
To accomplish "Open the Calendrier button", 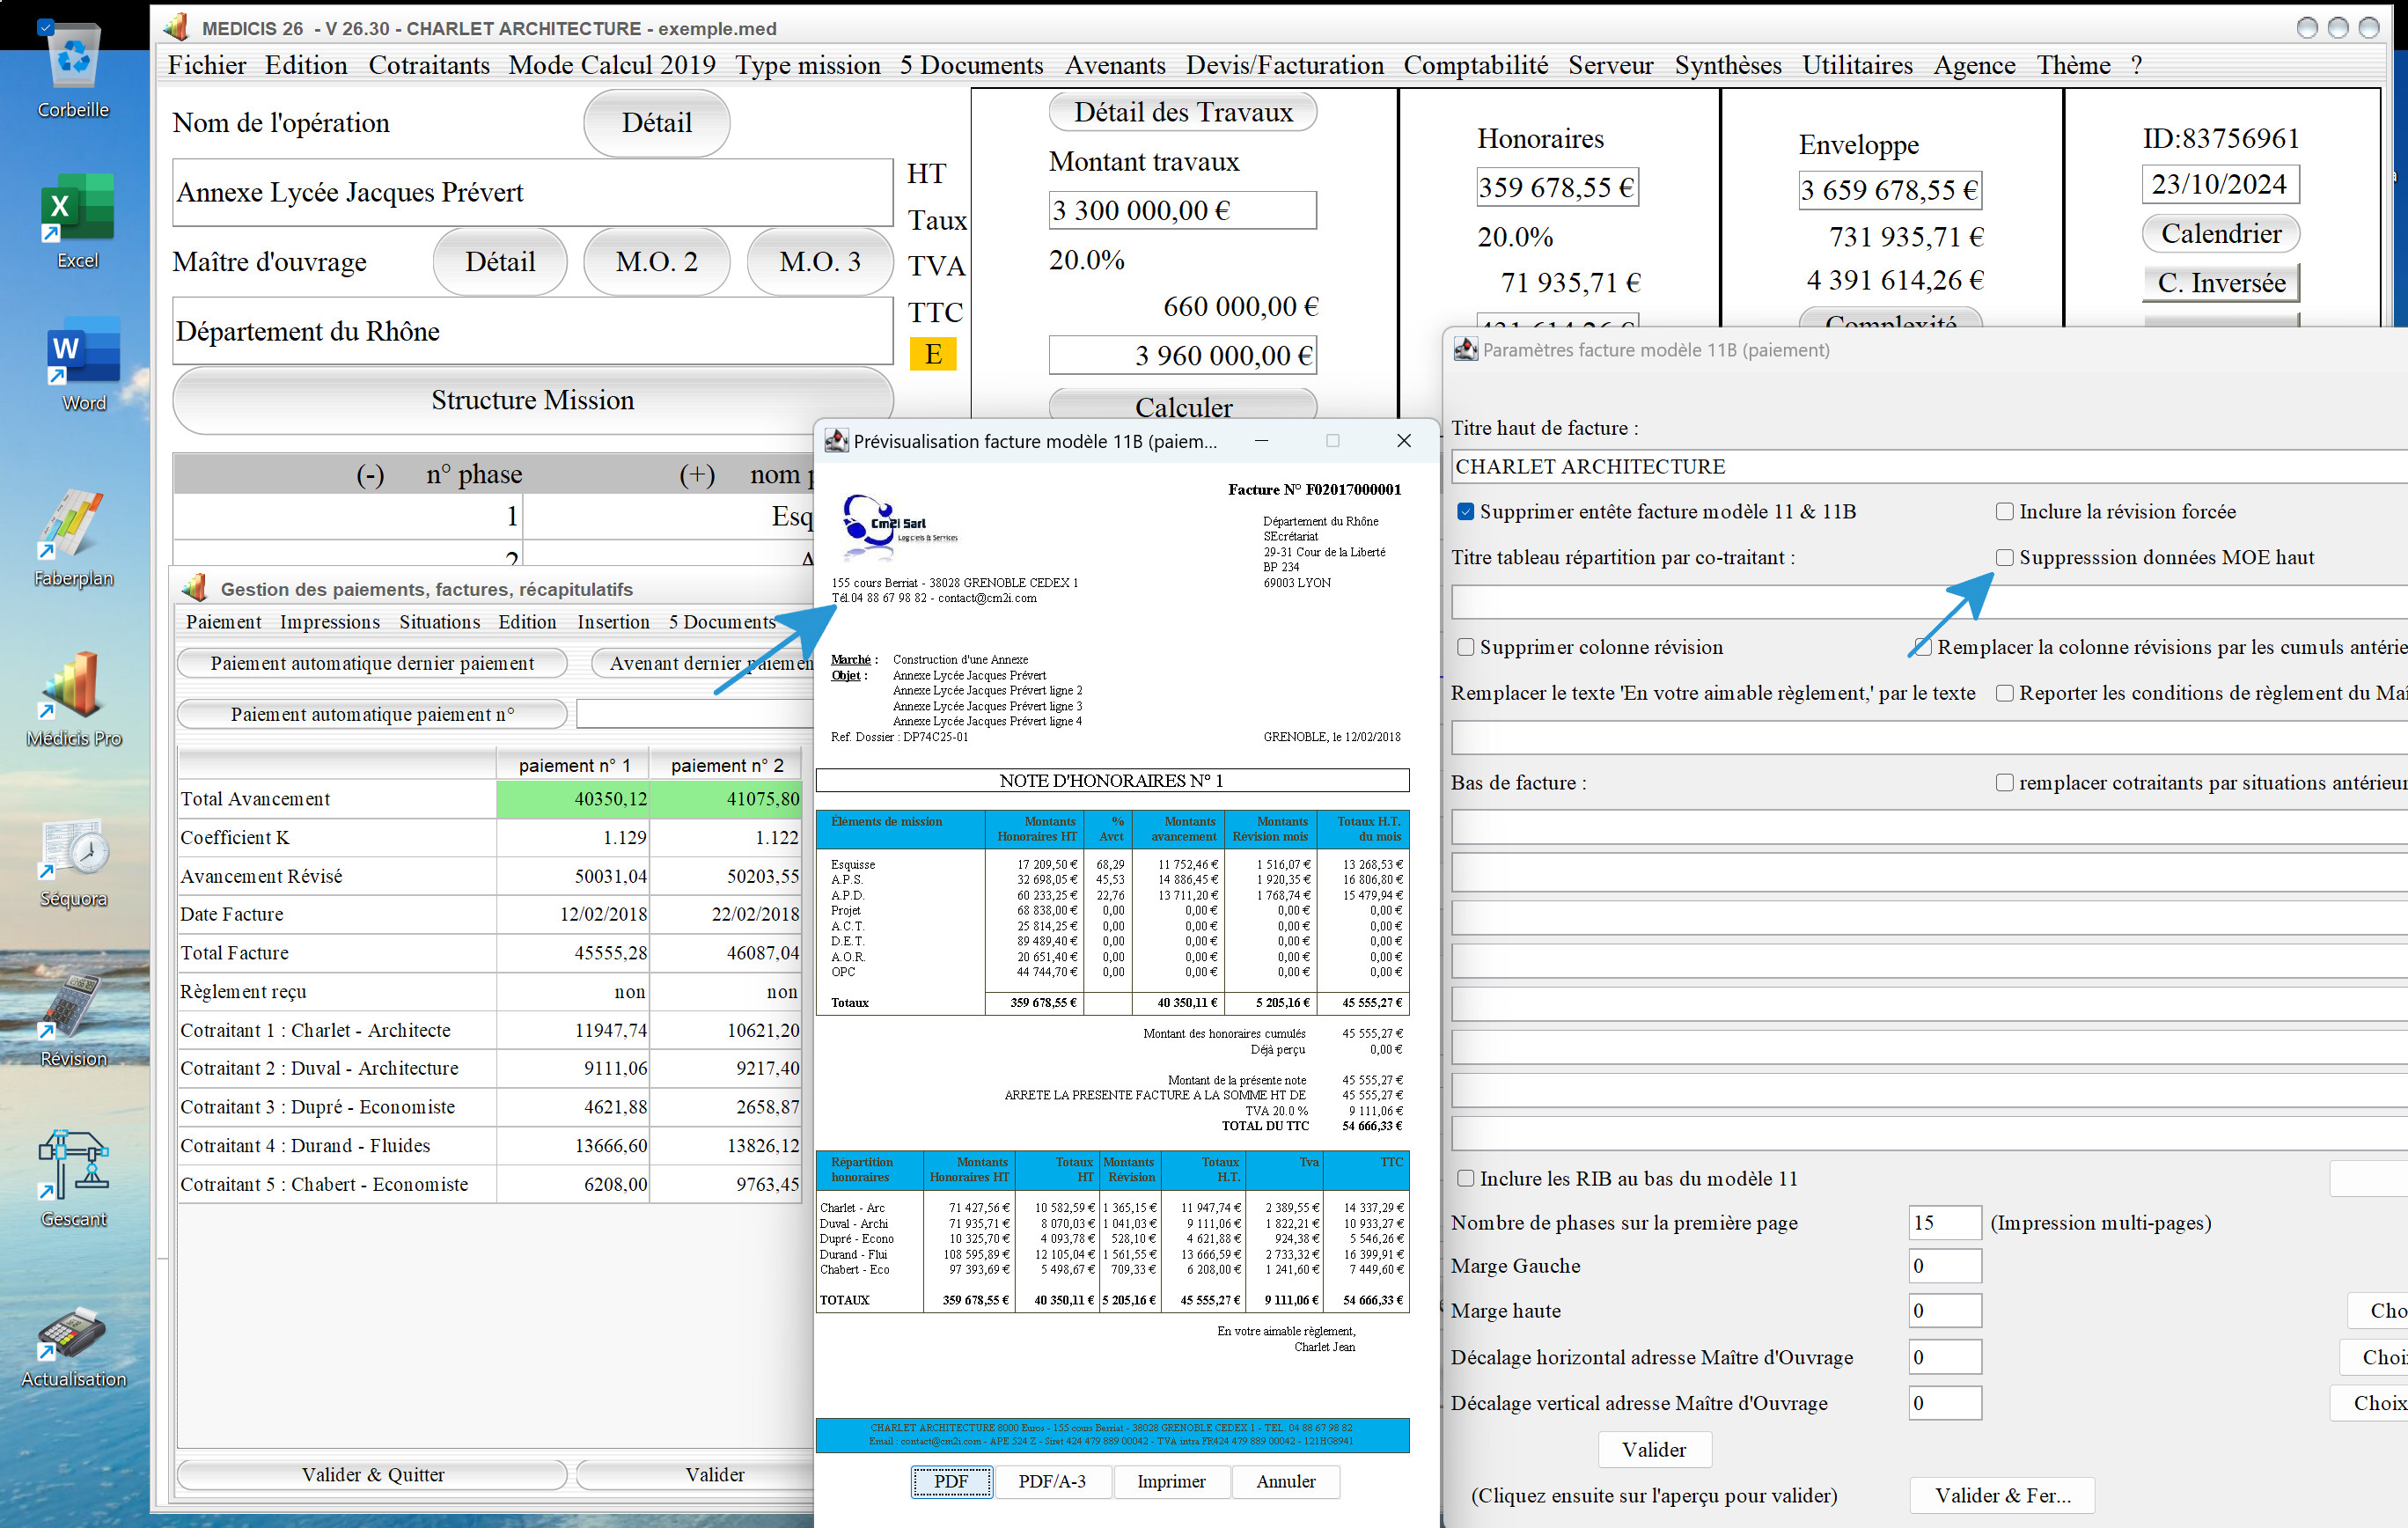I will [x=2221, y=234].
